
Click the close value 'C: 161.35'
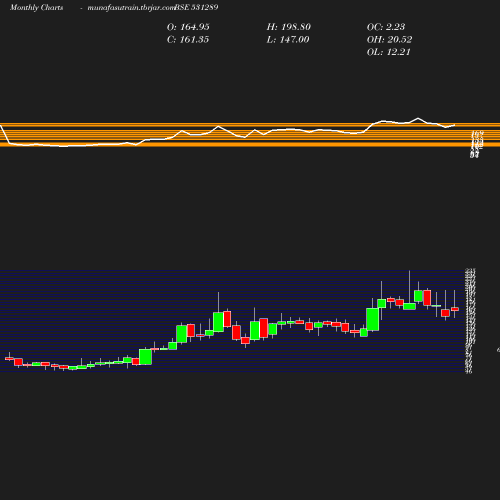[188, 40]
